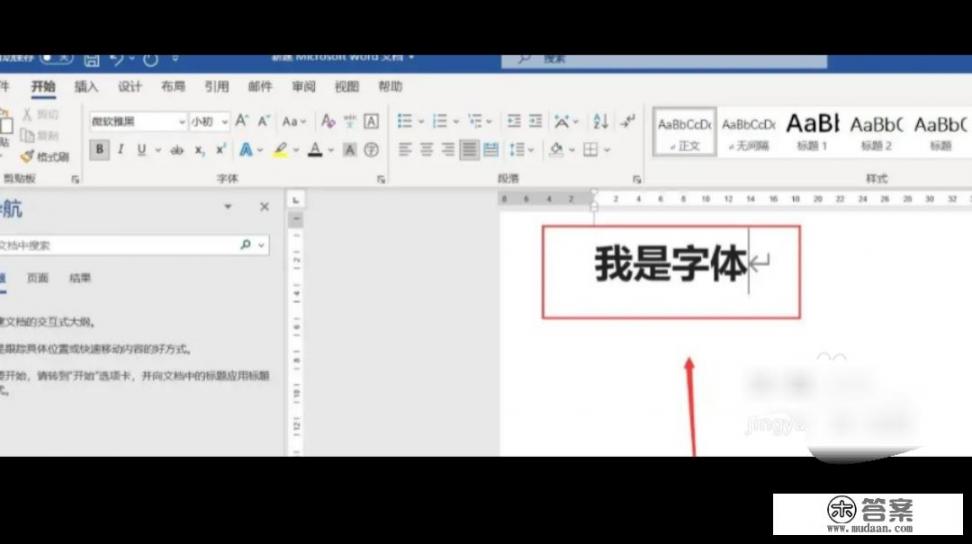The image size is (972, 544).
Task: Open the font color dropdown arrow
Action: click(331, 151)
